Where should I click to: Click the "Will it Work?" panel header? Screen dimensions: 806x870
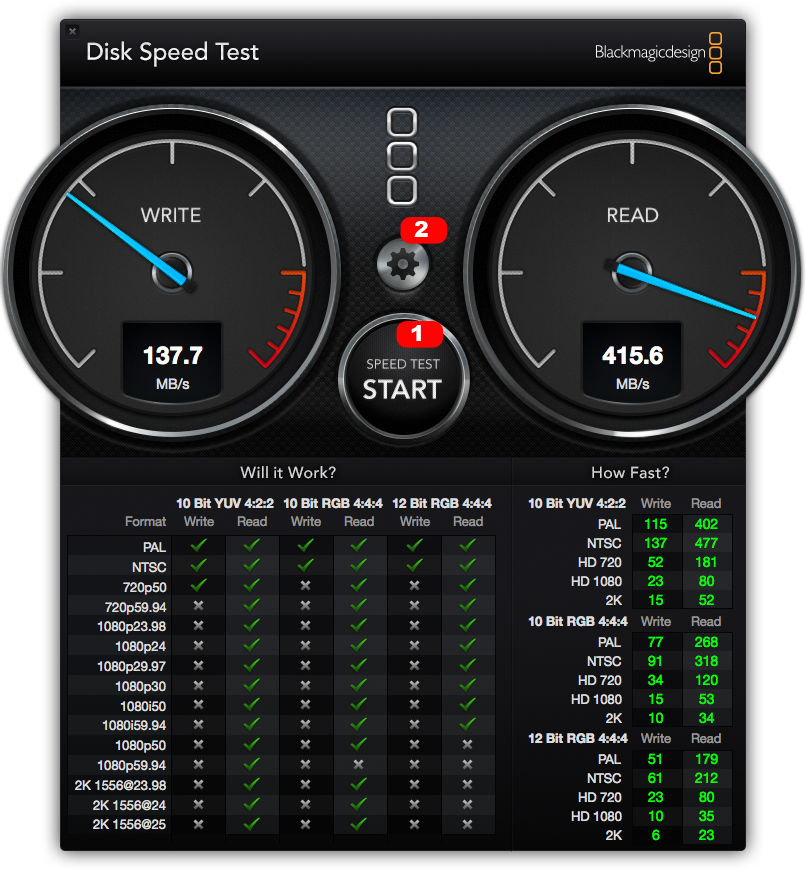288,472
